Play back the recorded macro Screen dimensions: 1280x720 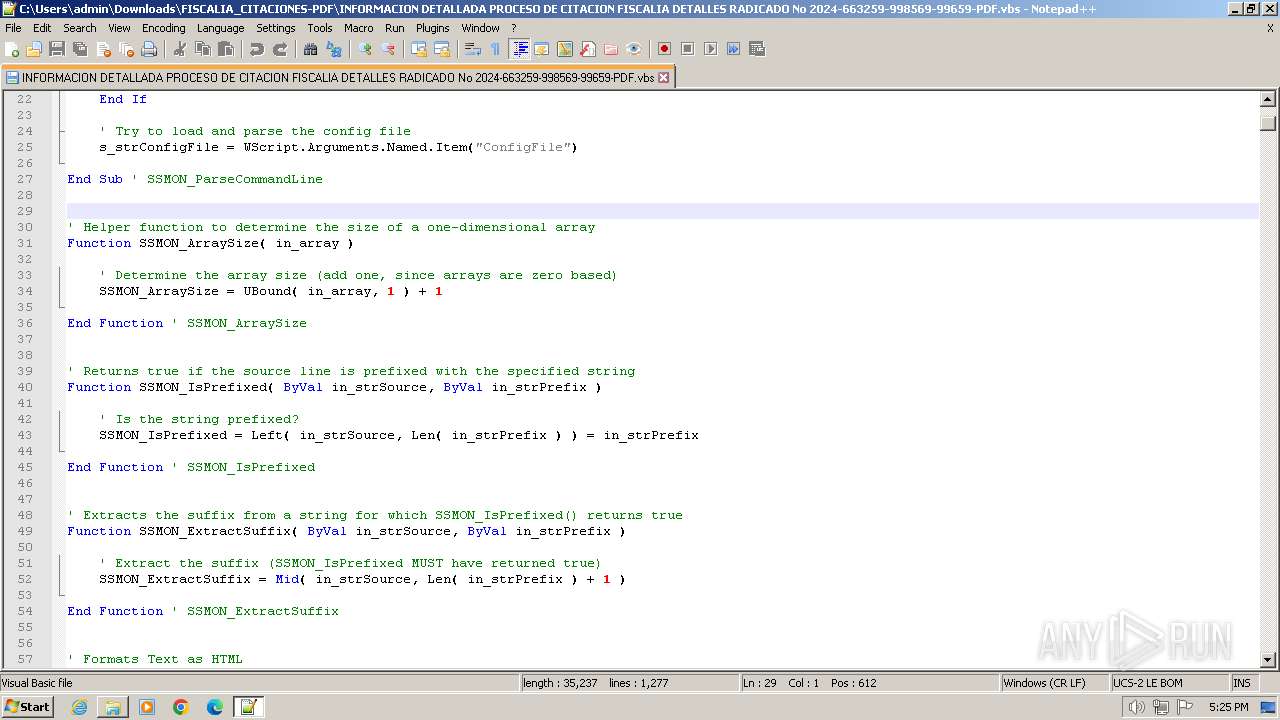click(711, 49)
